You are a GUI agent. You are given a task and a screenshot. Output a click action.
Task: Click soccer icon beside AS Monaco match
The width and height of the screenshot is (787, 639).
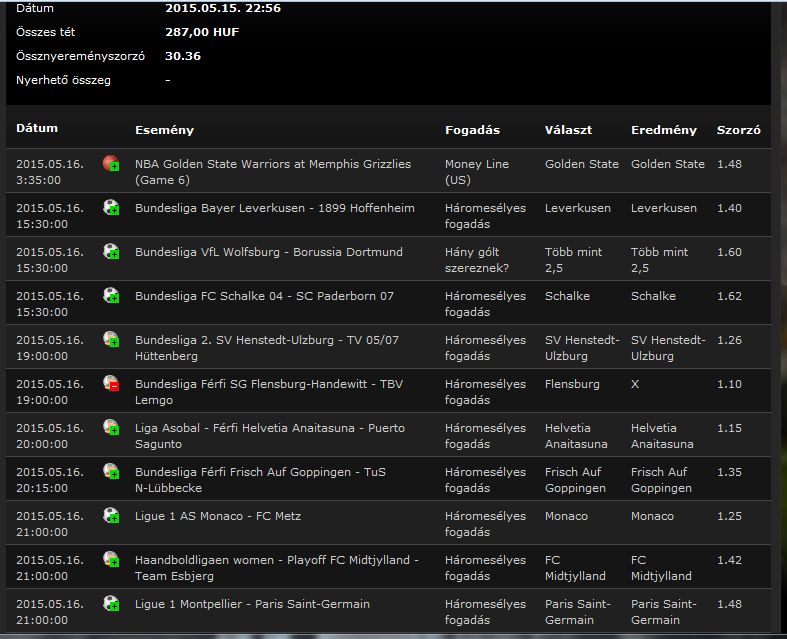pos(111,516)
